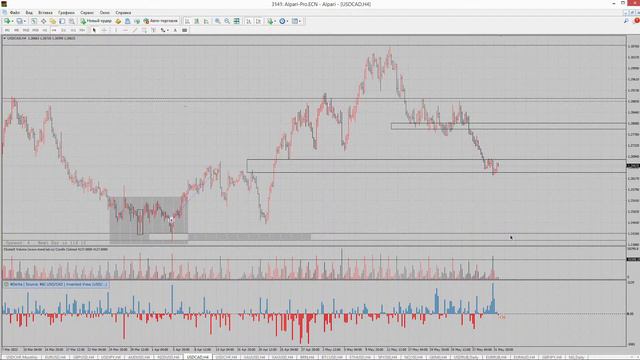This screenshot has width=640, height=360.
Task: Open the Файл menu
Action: pyautogui.click(x=14, y=13)
